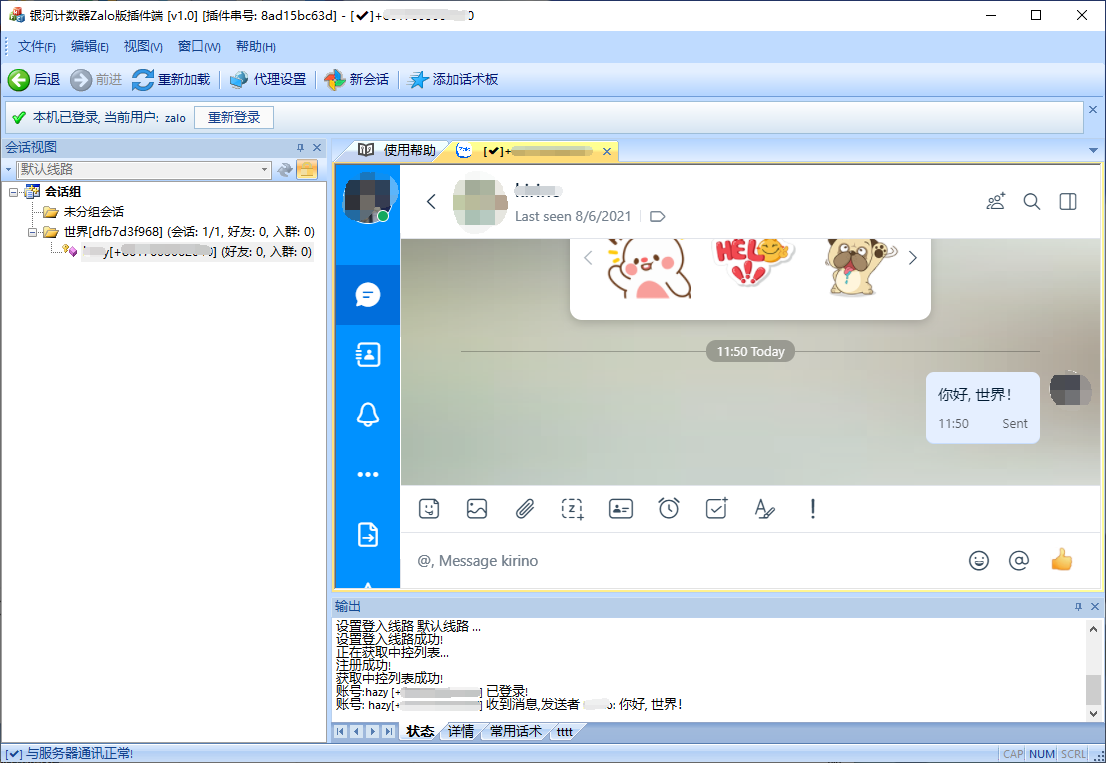This screenshot has height=763, width=1106.
Task: Click the send image icon
Action: pos(477,509)
